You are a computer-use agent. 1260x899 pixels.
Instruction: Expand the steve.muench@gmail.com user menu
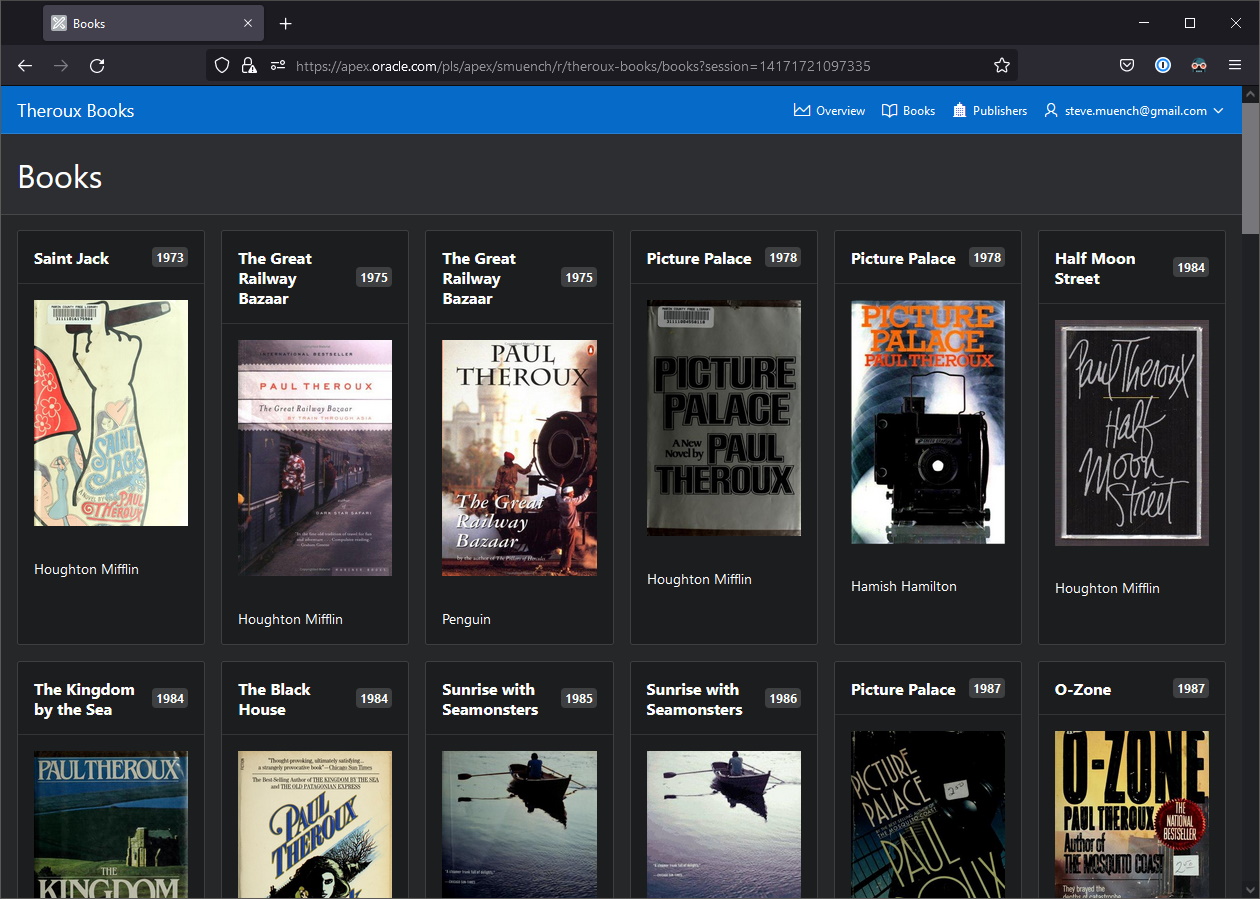[x=1134, y=111]
